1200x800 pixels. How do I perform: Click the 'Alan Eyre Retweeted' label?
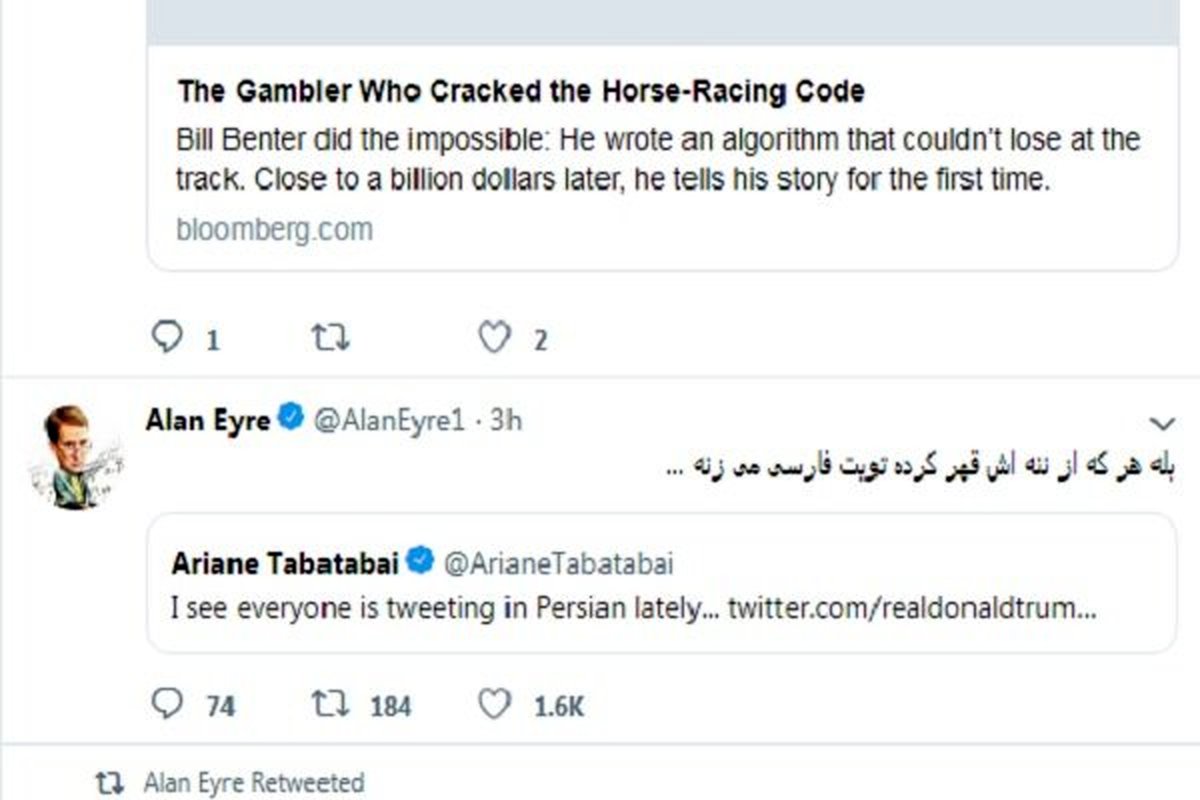pyautogui.click(x=254, y=781)
